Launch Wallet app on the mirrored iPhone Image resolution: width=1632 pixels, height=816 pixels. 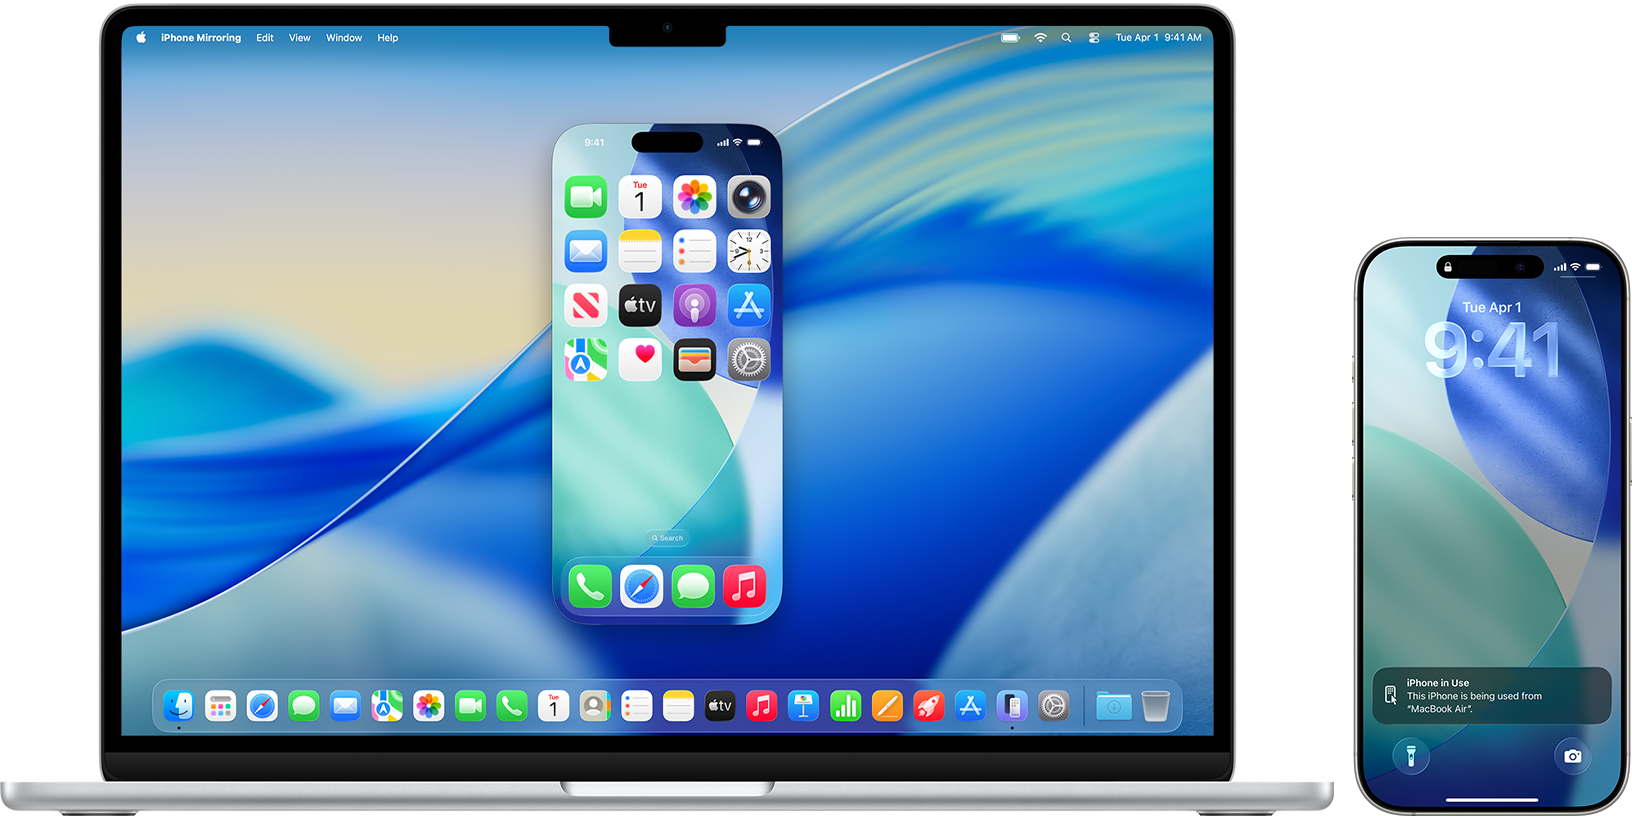pyautogui.click(x=694, y=360)
